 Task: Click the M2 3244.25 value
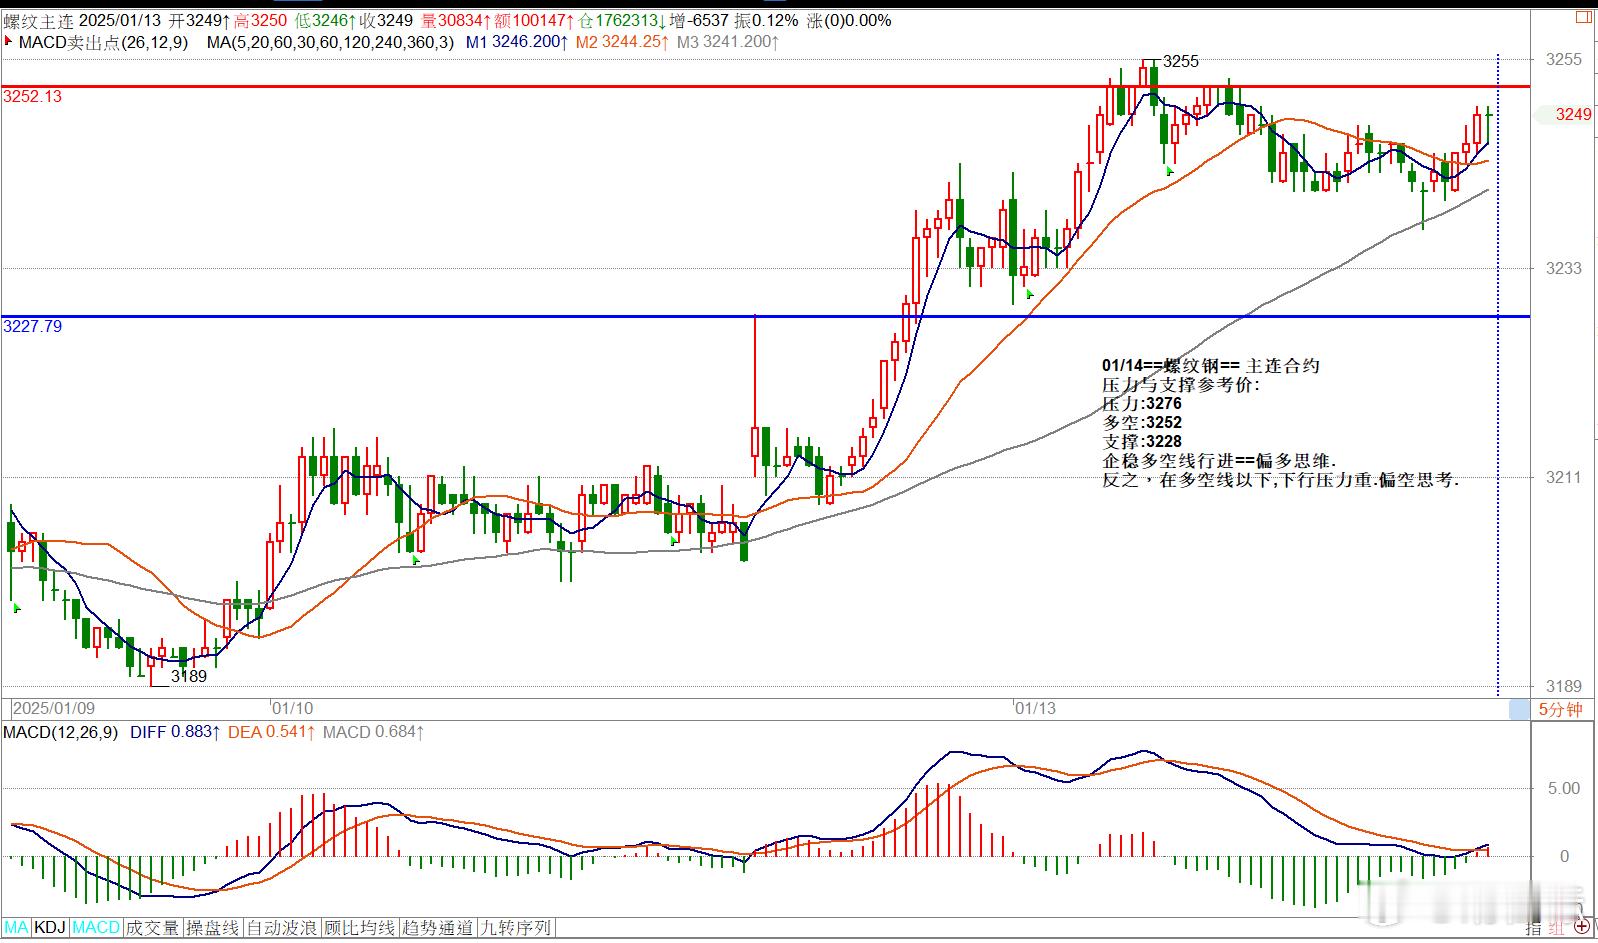click(x=620, y=42)
